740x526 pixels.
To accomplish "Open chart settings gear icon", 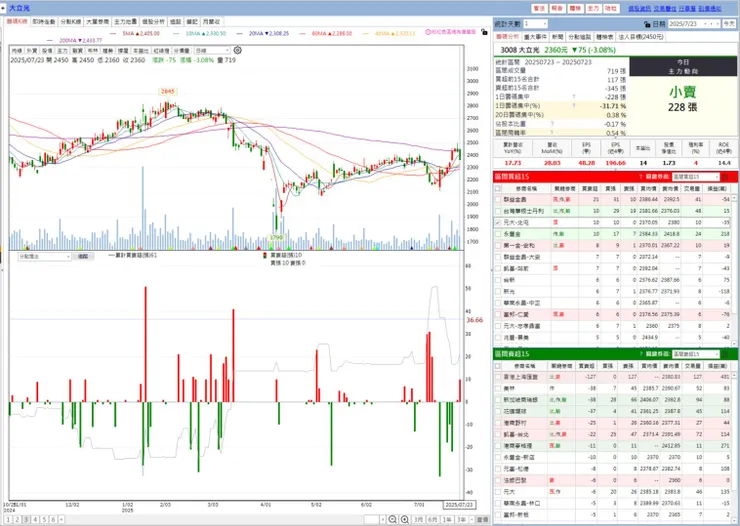I will (237, 50).
